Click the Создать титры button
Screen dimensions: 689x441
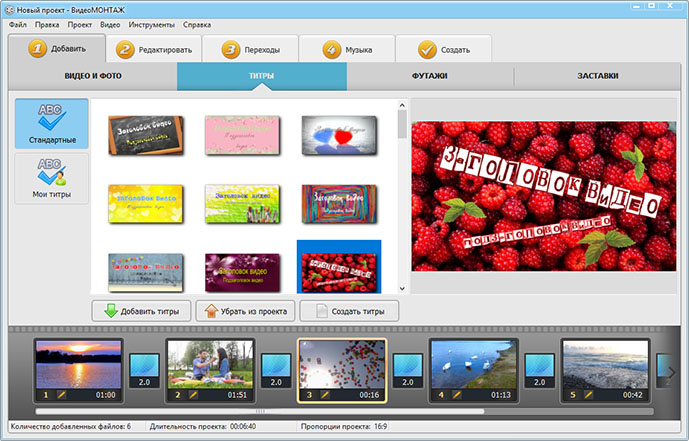348,311
